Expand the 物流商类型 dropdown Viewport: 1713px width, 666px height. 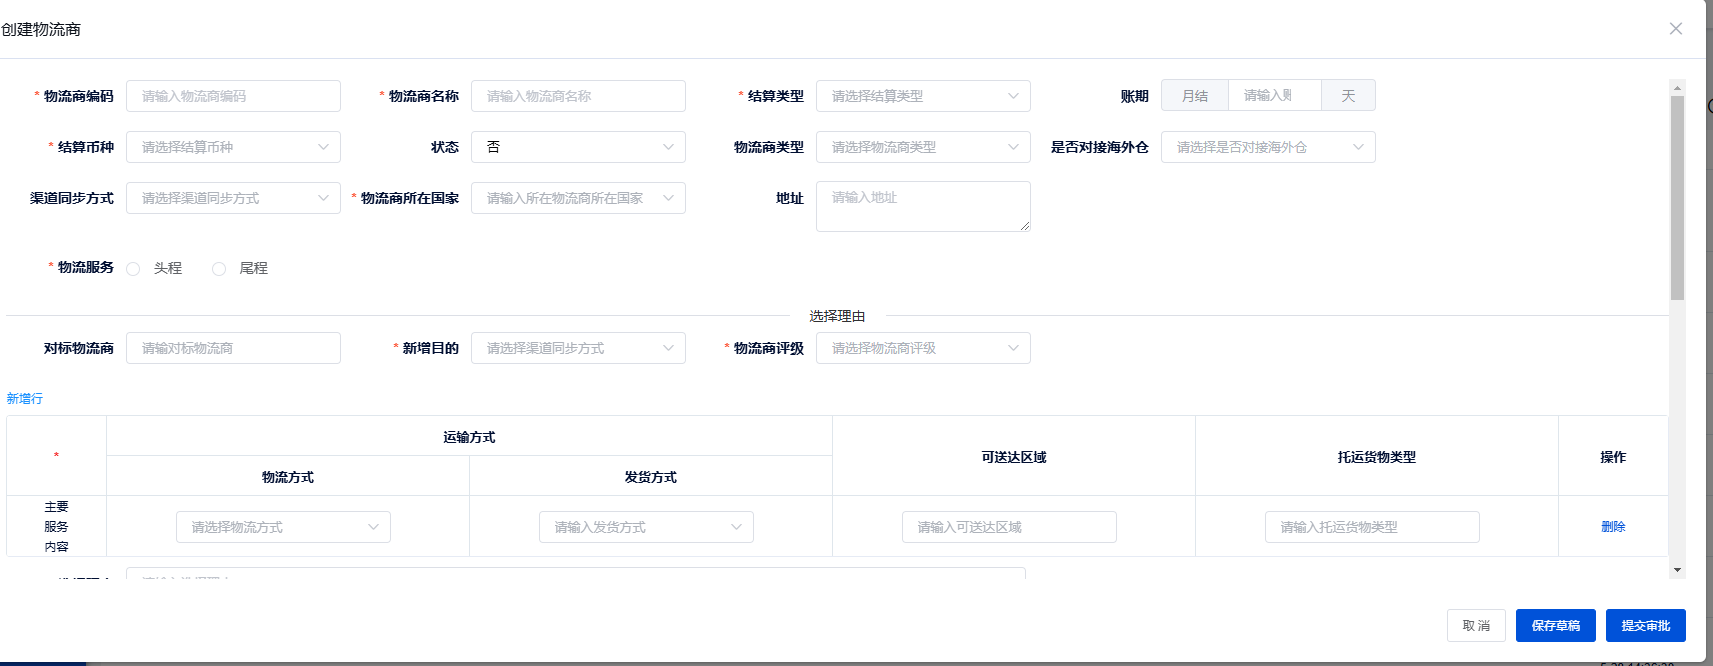coord(923,147)
